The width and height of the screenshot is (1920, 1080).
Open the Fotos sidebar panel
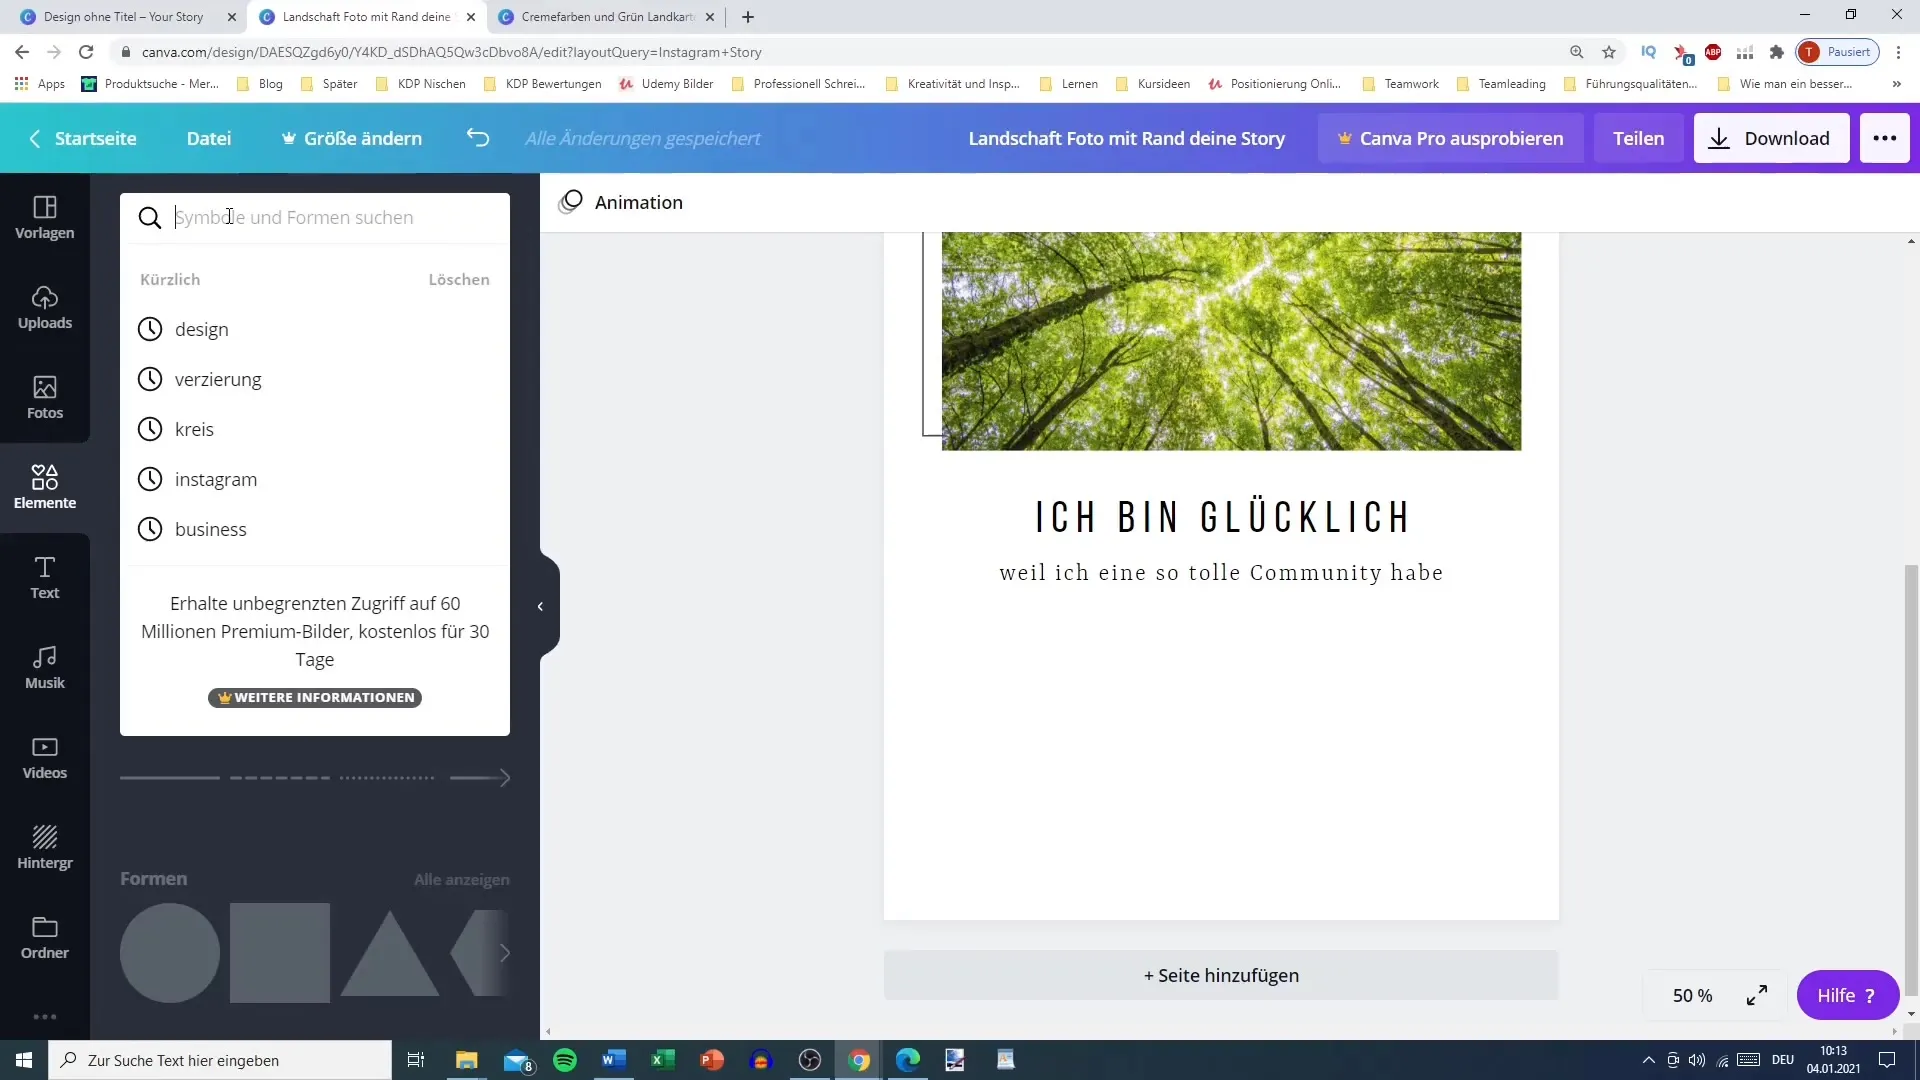44,397
